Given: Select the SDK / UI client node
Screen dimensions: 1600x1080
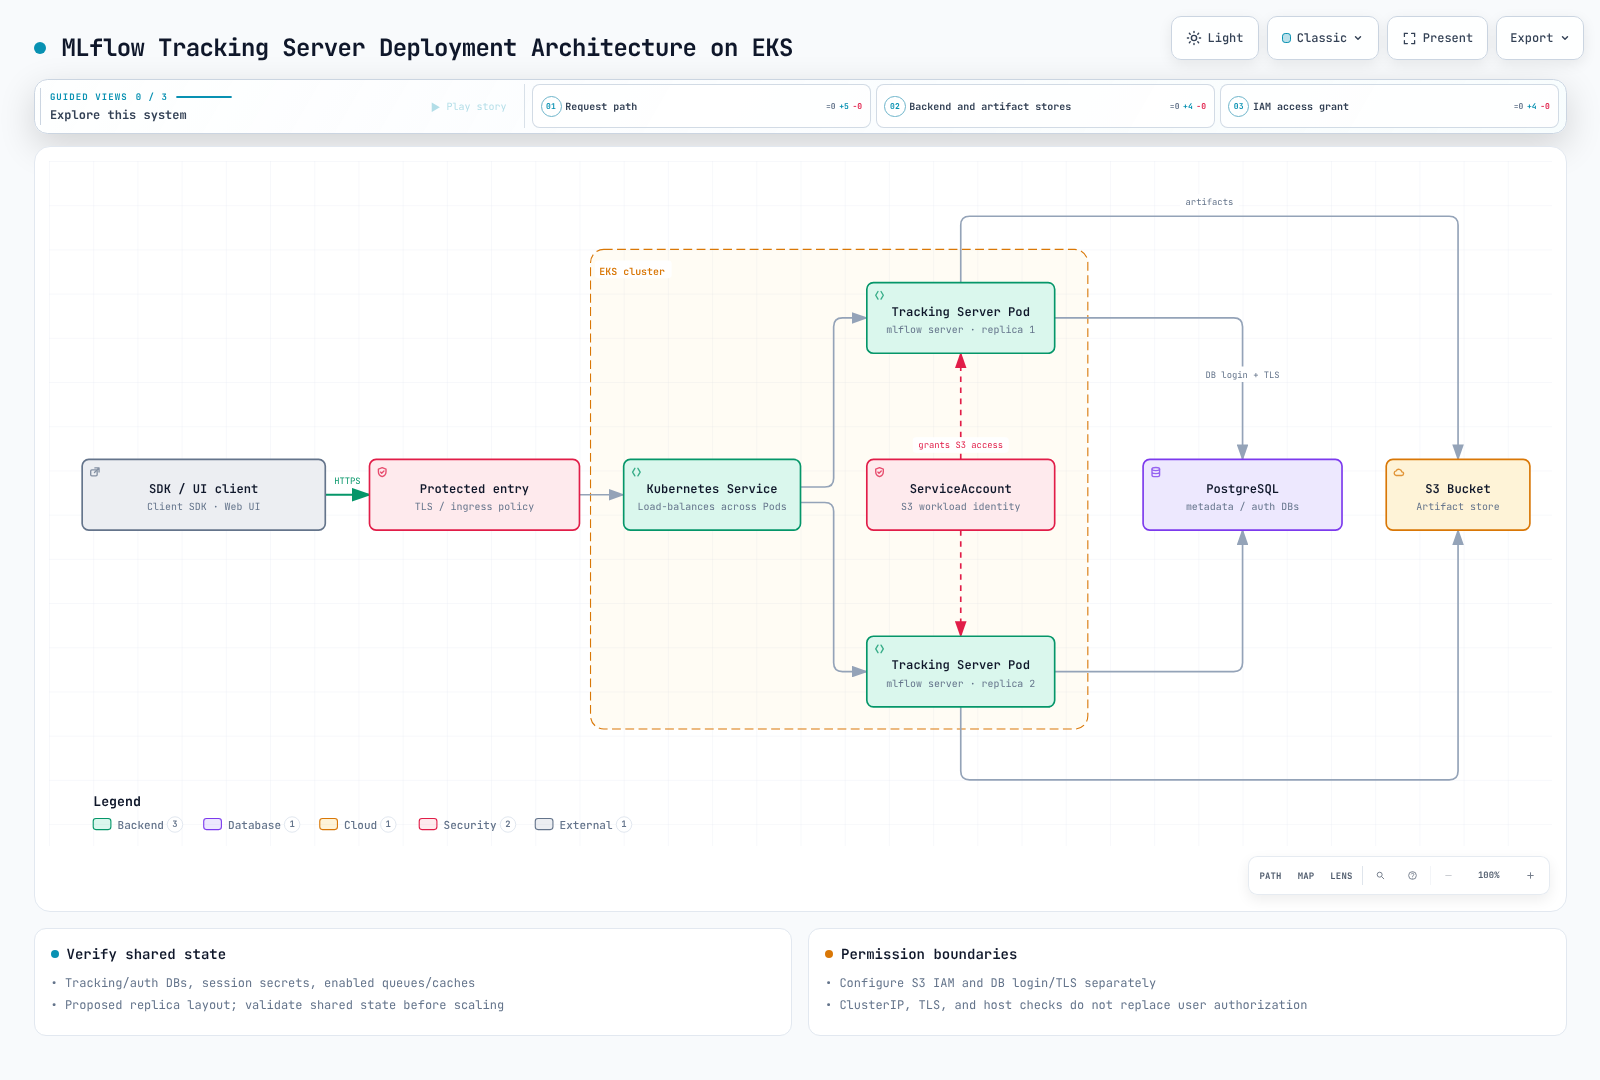Looking at the screenshot, I should pyautogui.click(x=204, y=495).
